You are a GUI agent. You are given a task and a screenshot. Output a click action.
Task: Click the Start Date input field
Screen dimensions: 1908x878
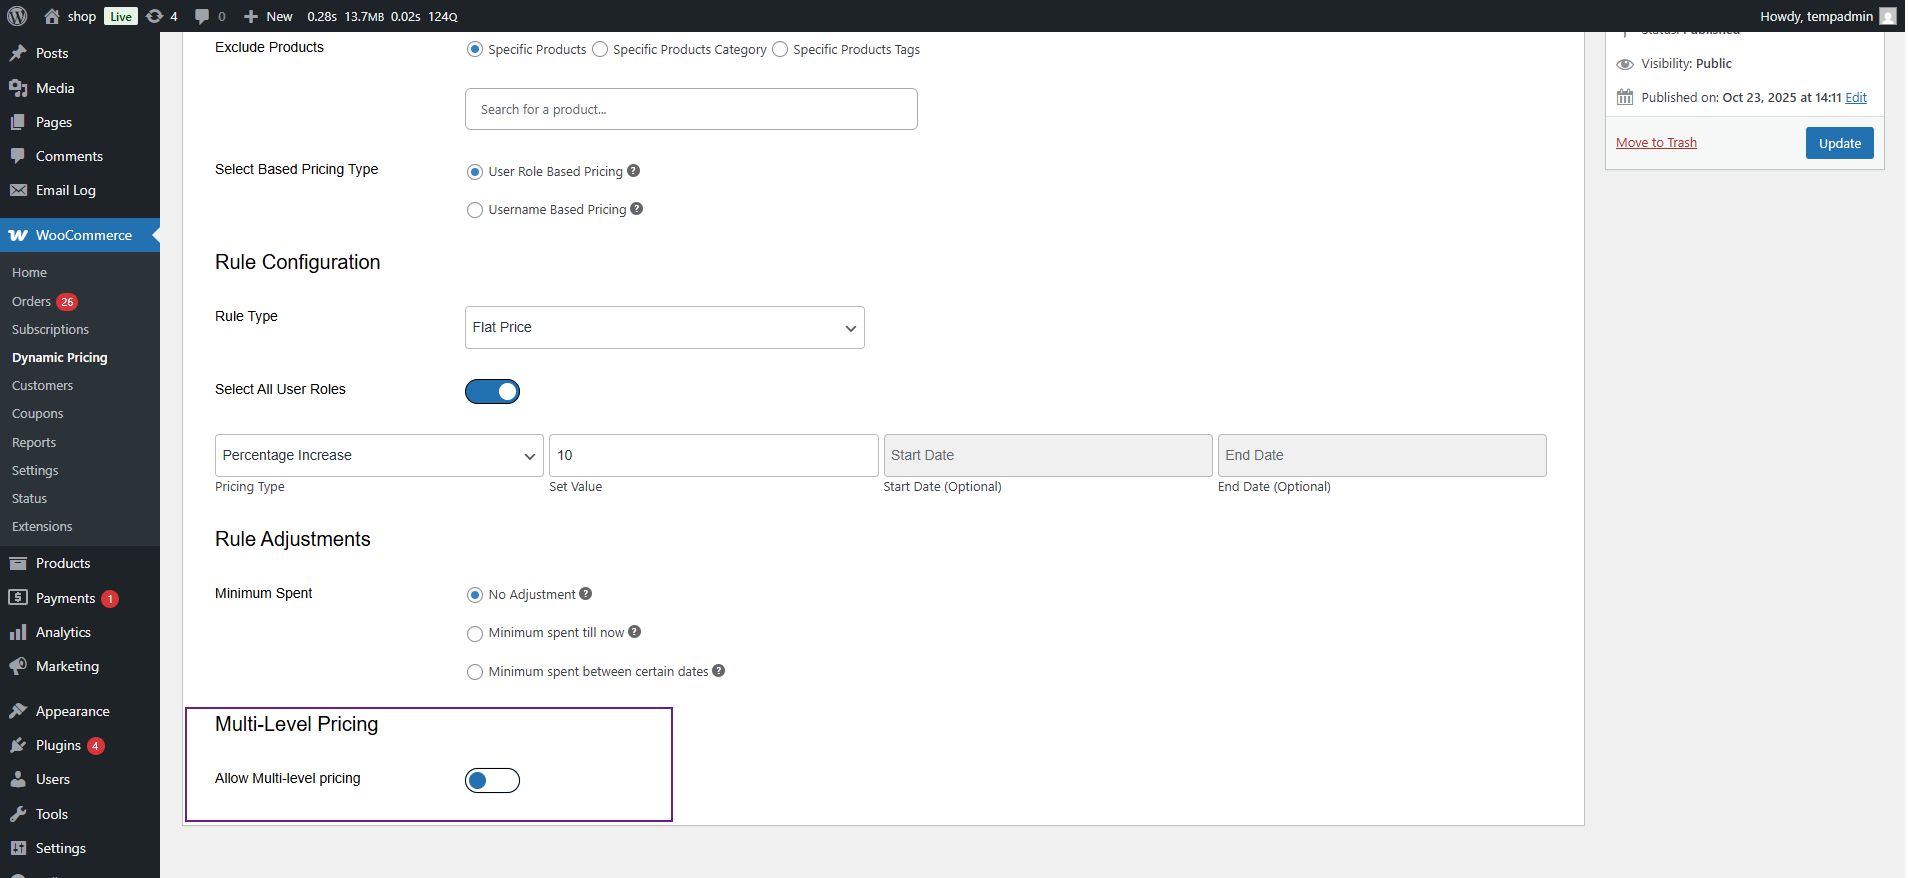pos(1047,456)
